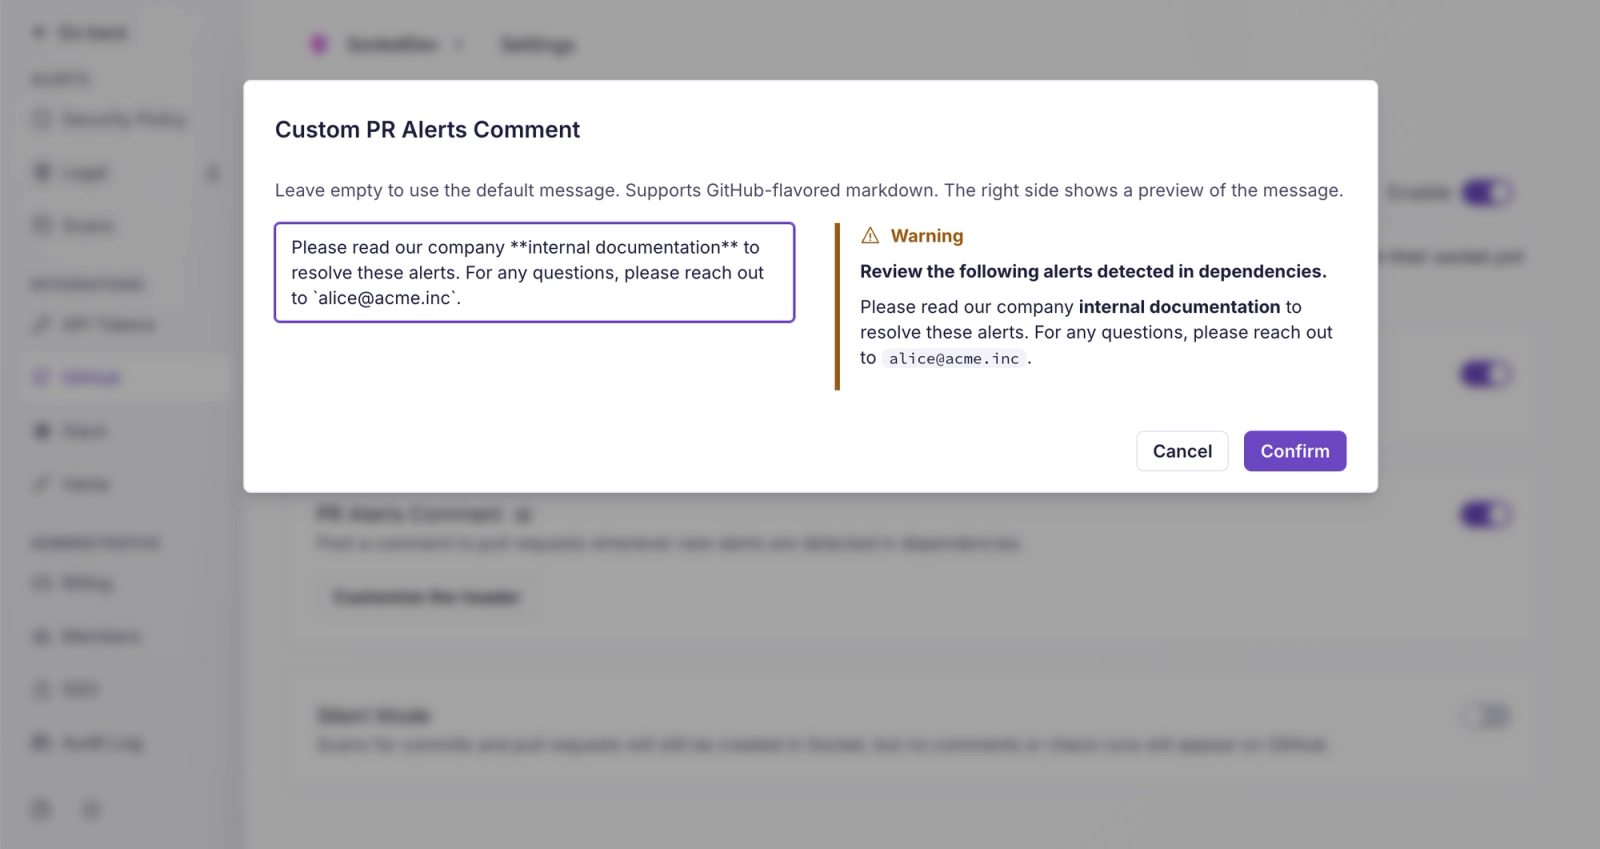Focus the custom comment markdown text area
1600x849 pixels.
(535, 272)
